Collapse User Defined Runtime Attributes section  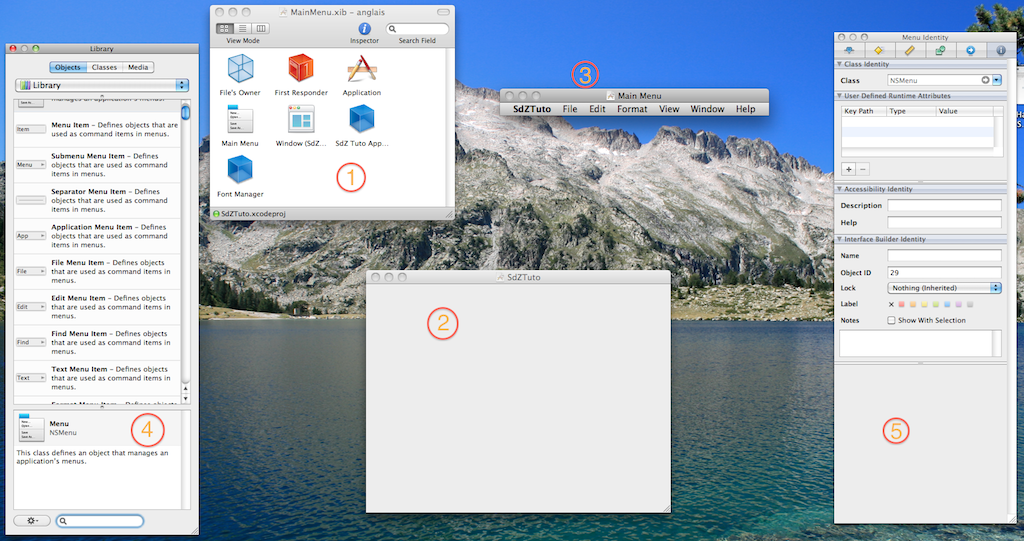click(x=840, y=95)
